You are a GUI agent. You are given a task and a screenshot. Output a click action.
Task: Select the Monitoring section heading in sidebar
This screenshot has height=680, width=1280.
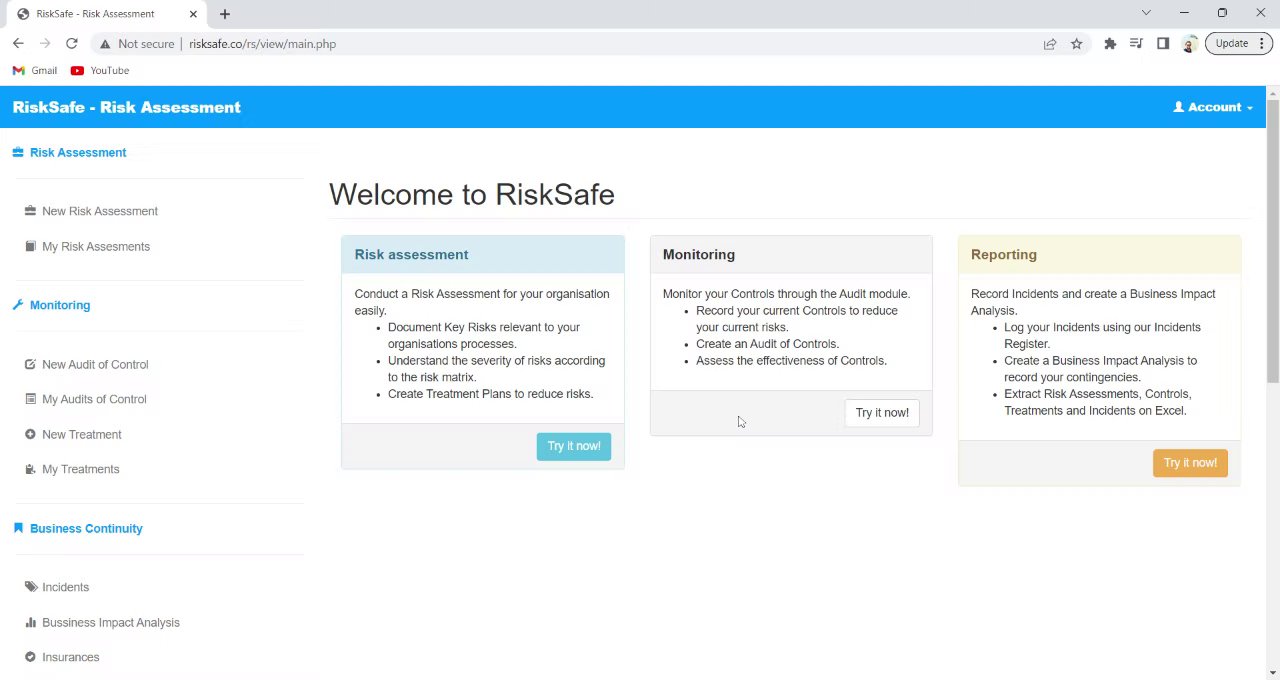tap(60, 305)
